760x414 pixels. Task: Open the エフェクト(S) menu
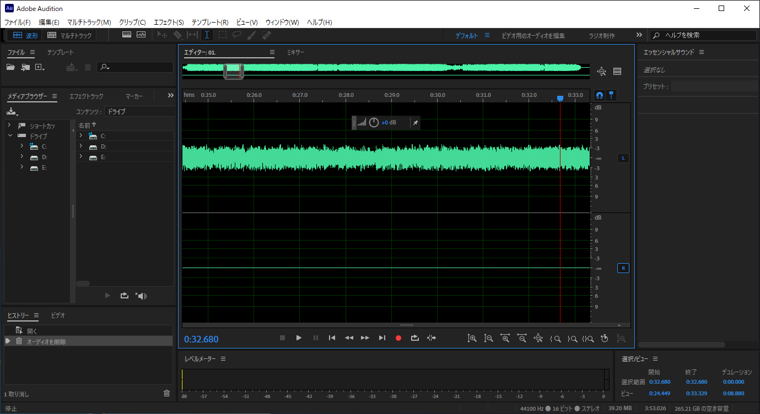[169, 22]
